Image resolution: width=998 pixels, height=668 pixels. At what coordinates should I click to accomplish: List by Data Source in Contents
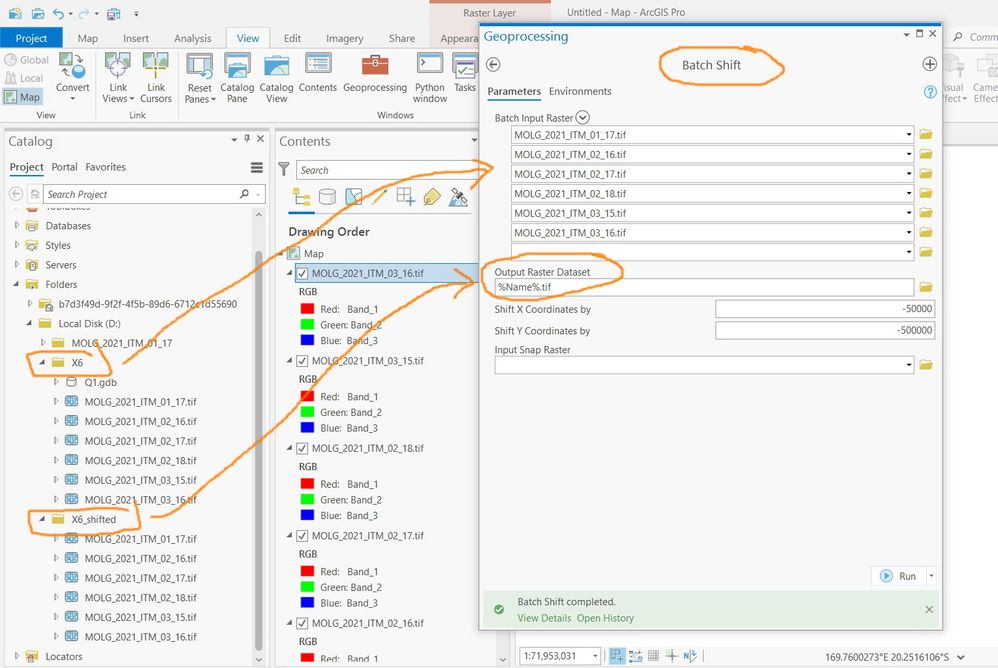(327, 197)
